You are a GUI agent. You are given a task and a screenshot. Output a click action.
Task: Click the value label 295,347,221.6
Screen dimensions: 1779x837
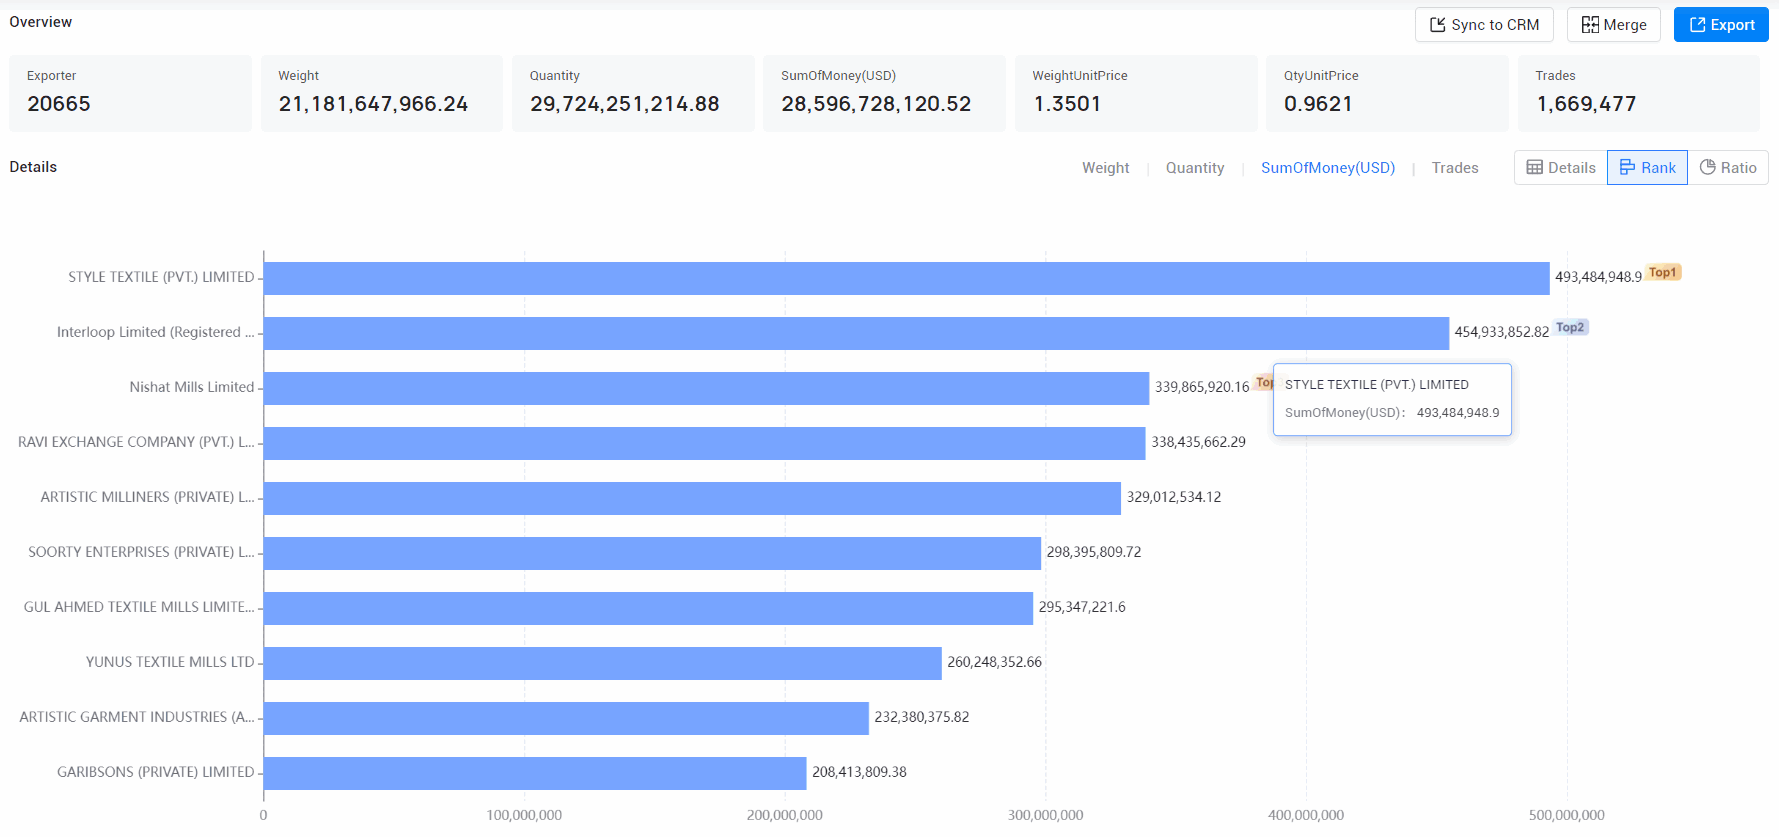pos(1082,607)
